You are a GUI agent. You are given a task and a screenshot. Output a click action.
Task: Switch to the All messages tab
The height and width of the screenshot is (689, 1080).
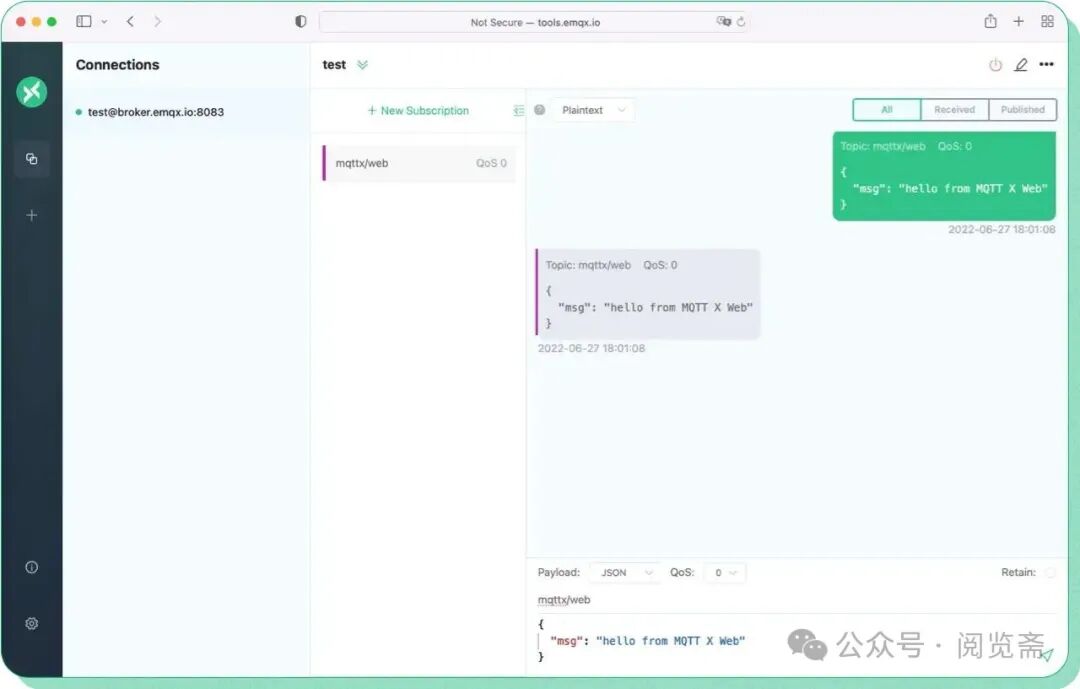pyautogui.click(x=885, y=109)
